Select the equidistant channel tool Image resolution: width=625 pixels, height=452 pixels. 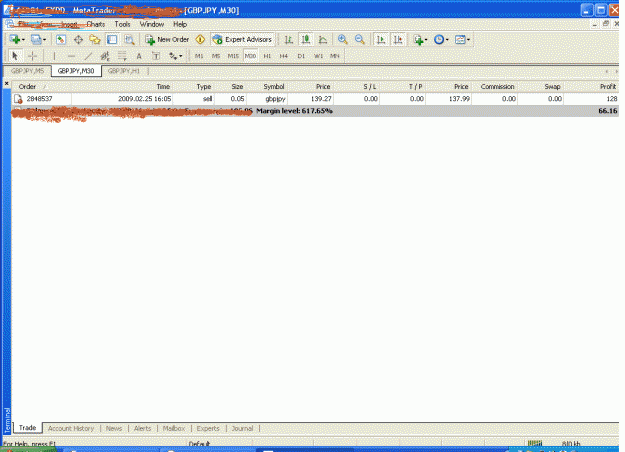pos(105,56)
